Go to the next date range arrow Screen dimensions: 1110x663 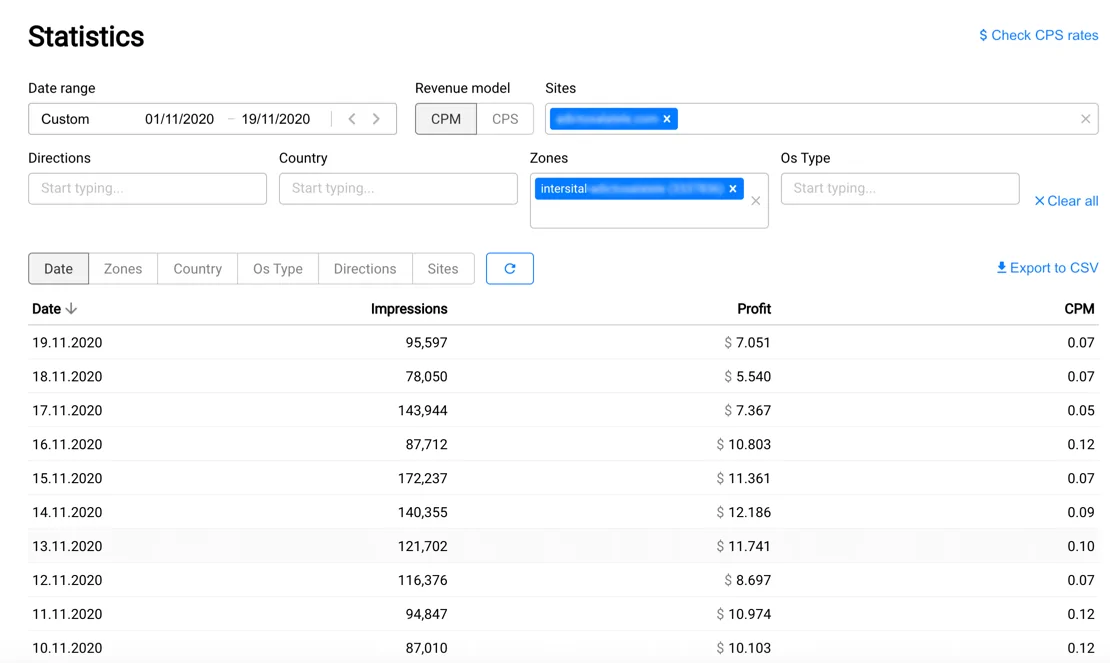click(377, 119)
